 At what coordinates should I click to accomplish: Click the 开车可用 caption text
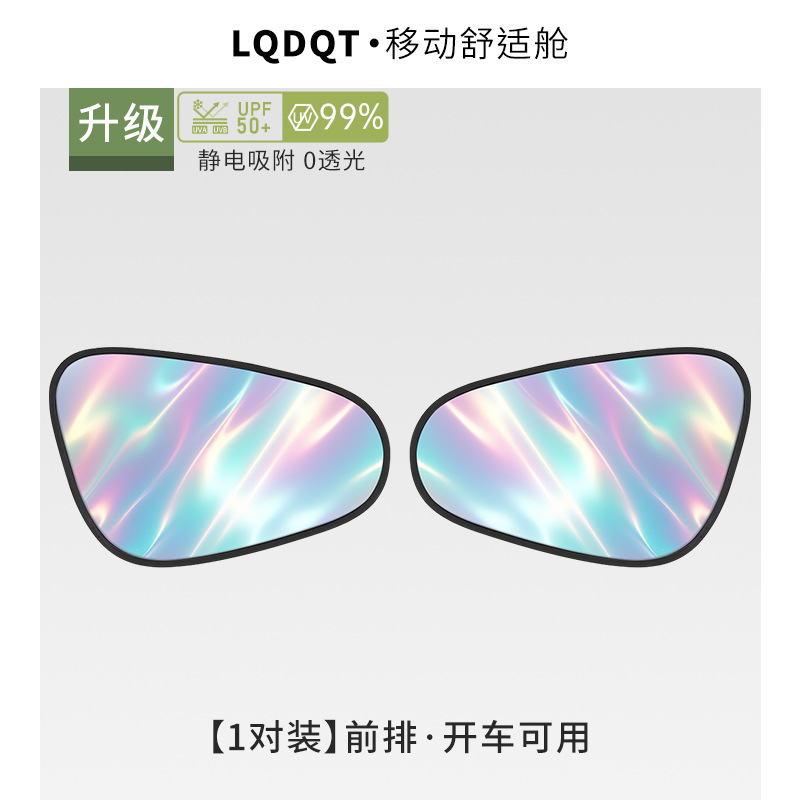(516, 737)
